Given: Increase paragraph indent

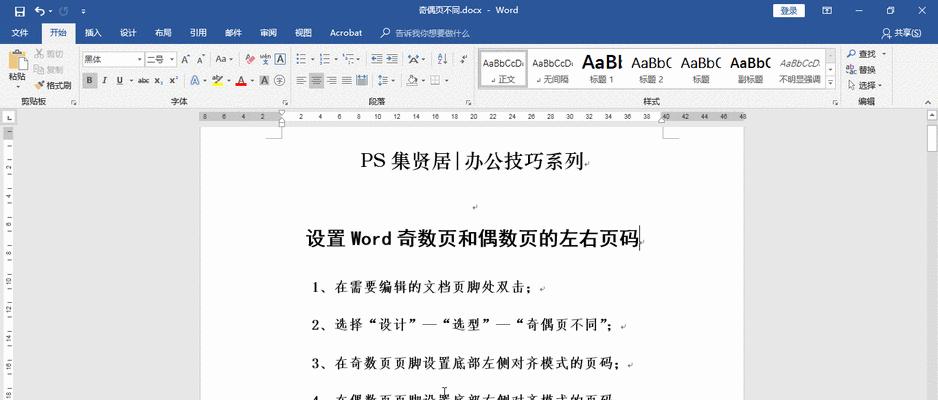Looking at the screenshot, I should click(x=392, y=59).
